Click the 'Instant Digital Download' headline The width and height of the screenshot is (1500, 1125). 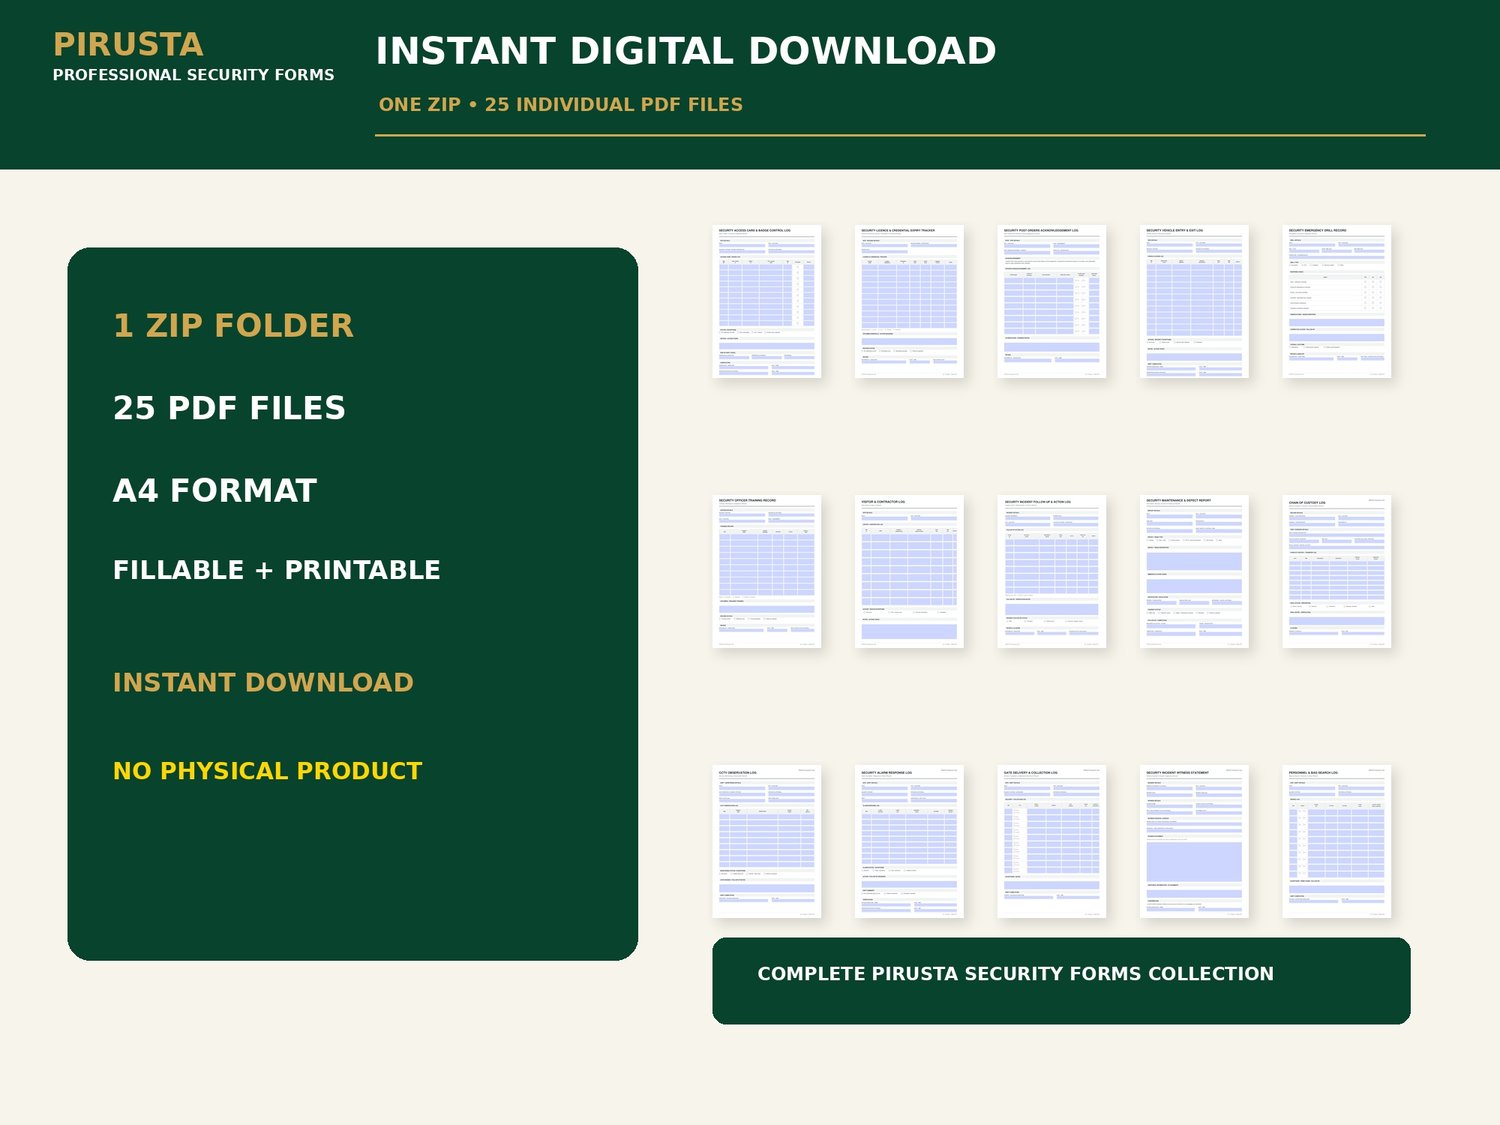coord(686,51)
